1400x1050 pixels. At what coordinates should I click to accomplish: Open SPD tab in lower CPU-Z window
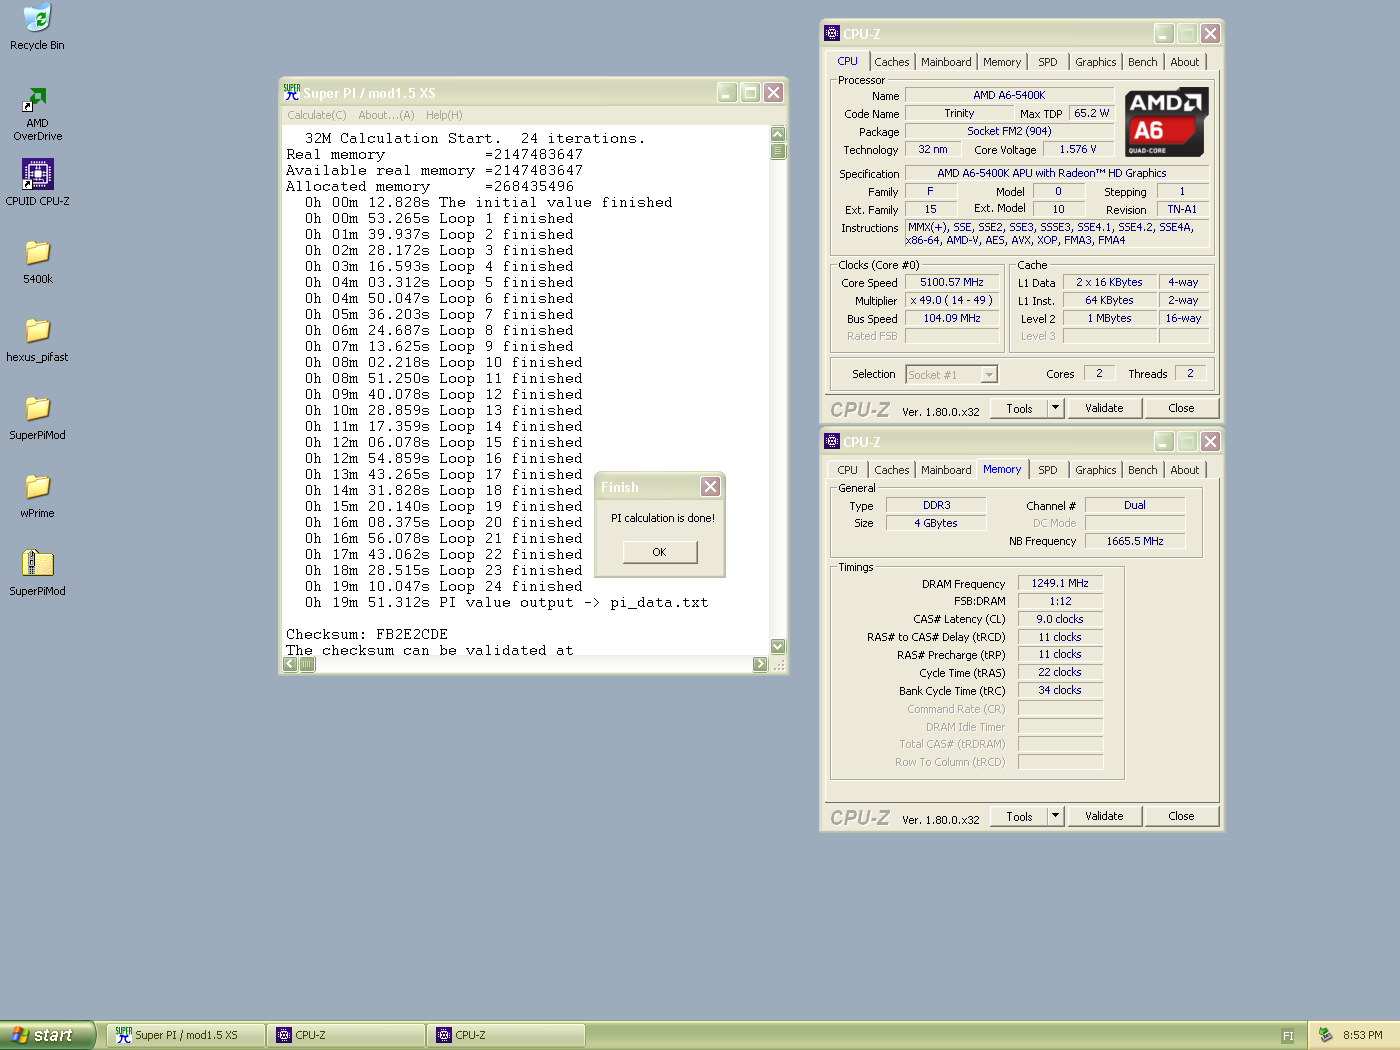pos(1047,470)
